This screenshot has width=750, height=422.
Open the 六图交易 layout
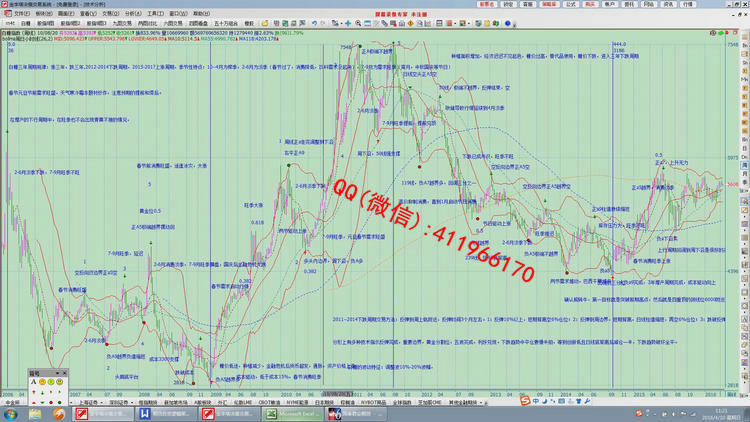(173, 23)
